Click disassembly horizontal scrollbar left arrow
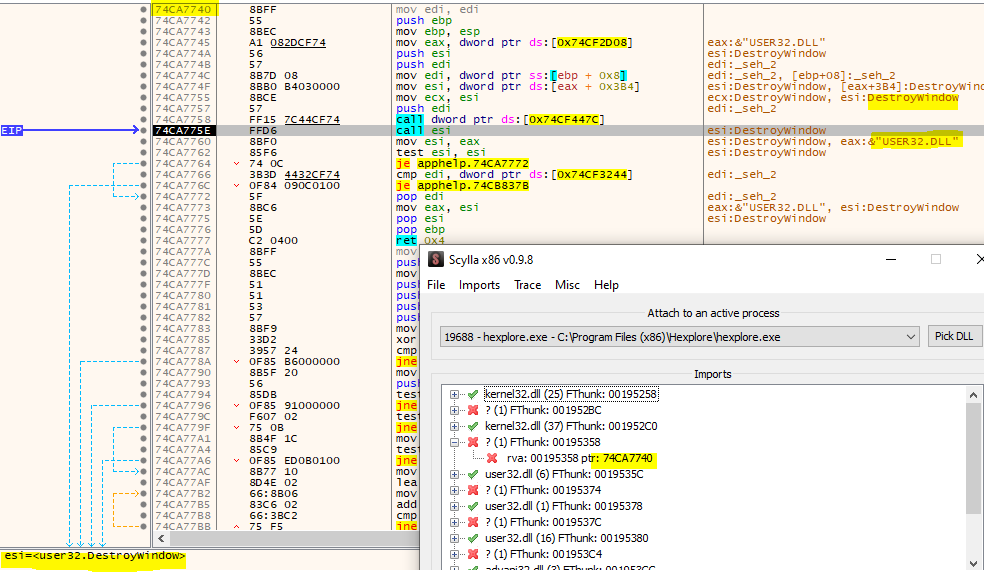The image size is (984, 572). [x=162, y=539]
